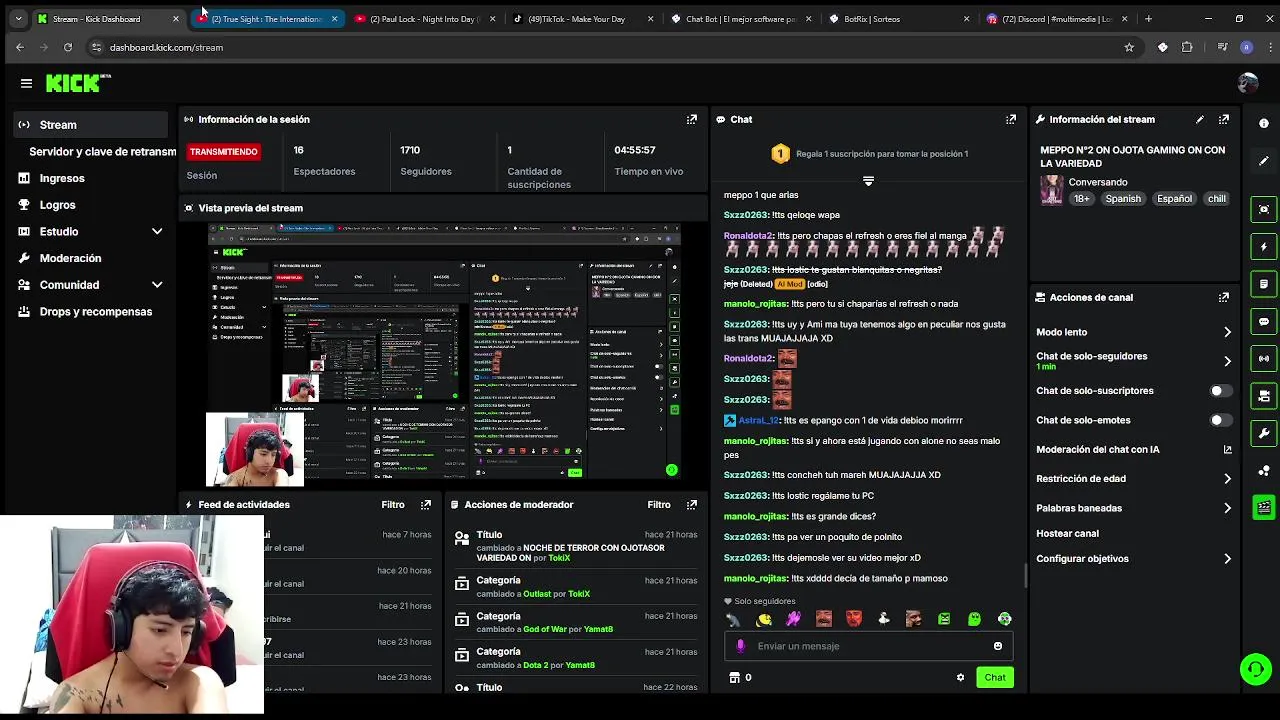Open the green headset support bubble
Image resolution: width=1280 pixels, height=720 pixels.
(x=1255, y=669)
